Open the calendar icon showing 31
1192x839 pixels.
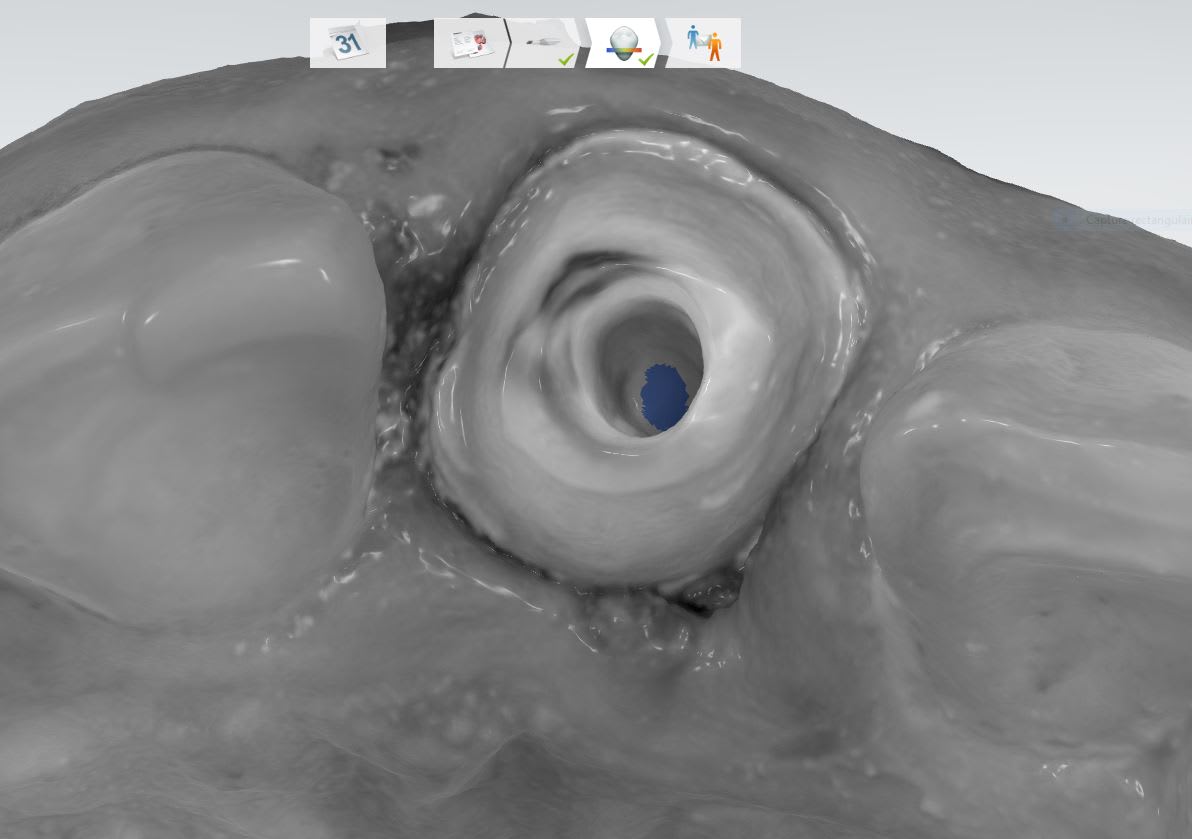pyautogui.click(x=347, y=43)
